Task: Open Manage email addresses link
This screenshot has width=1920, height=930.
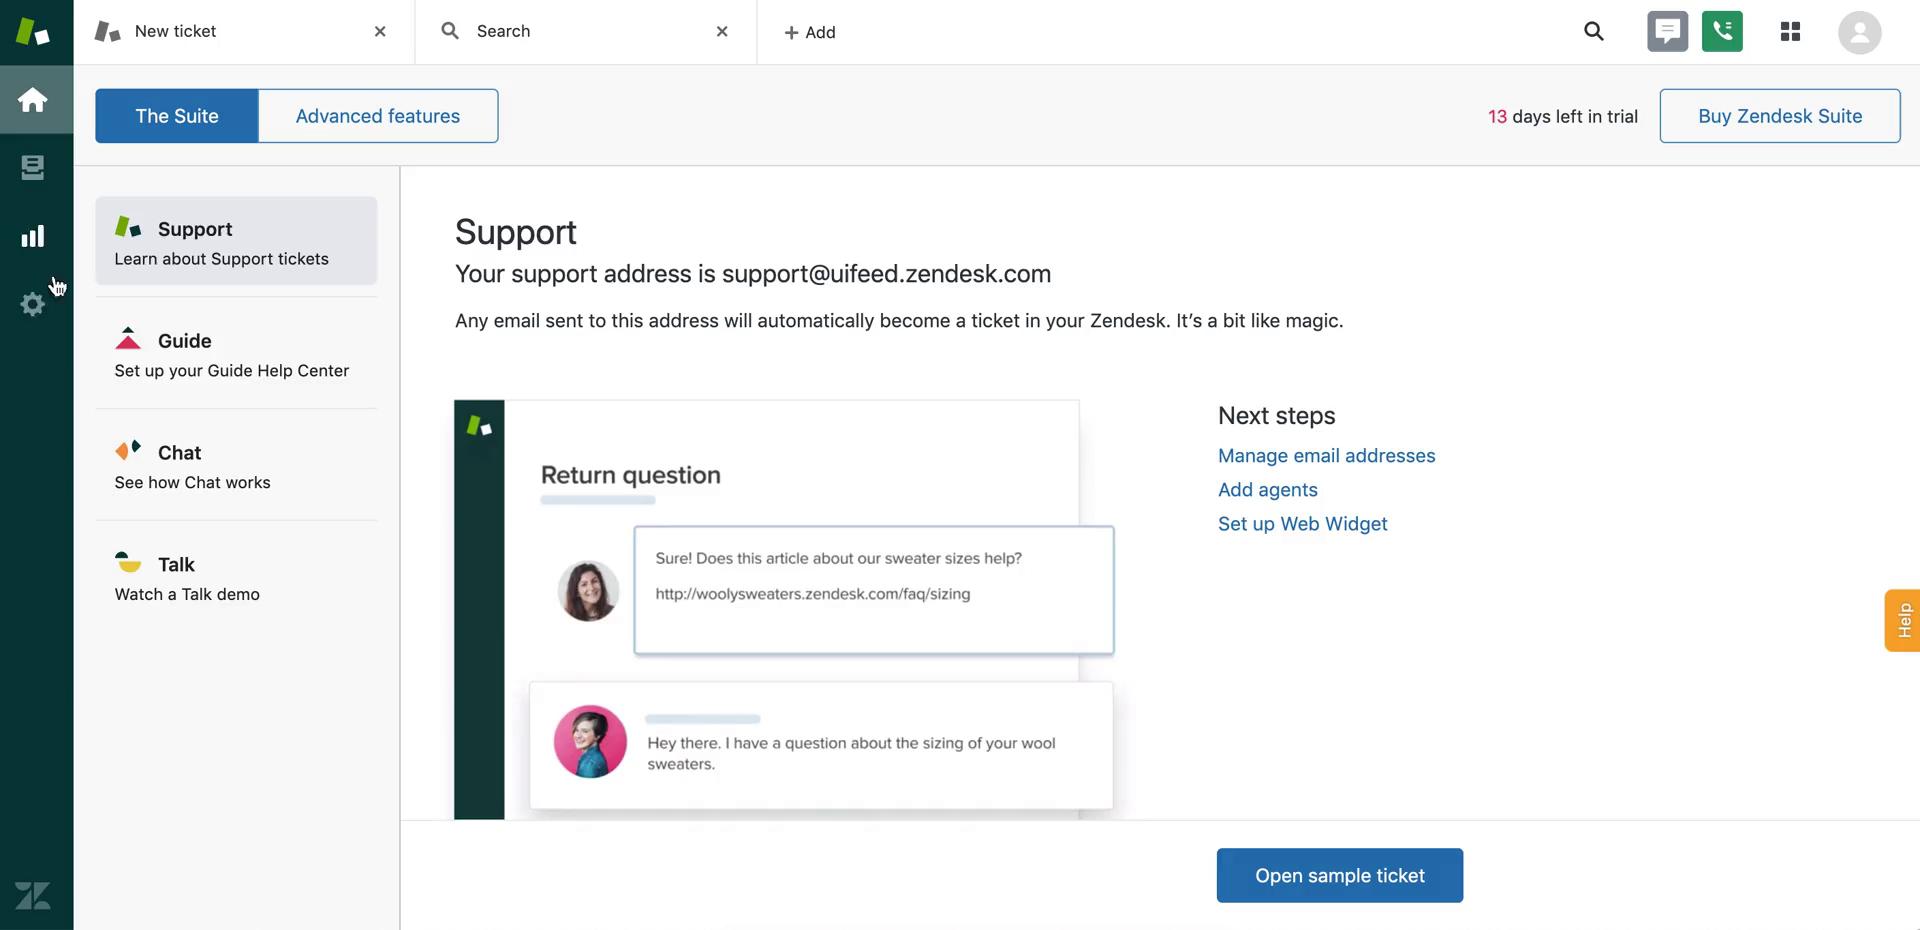Action: click(1326, 456)
